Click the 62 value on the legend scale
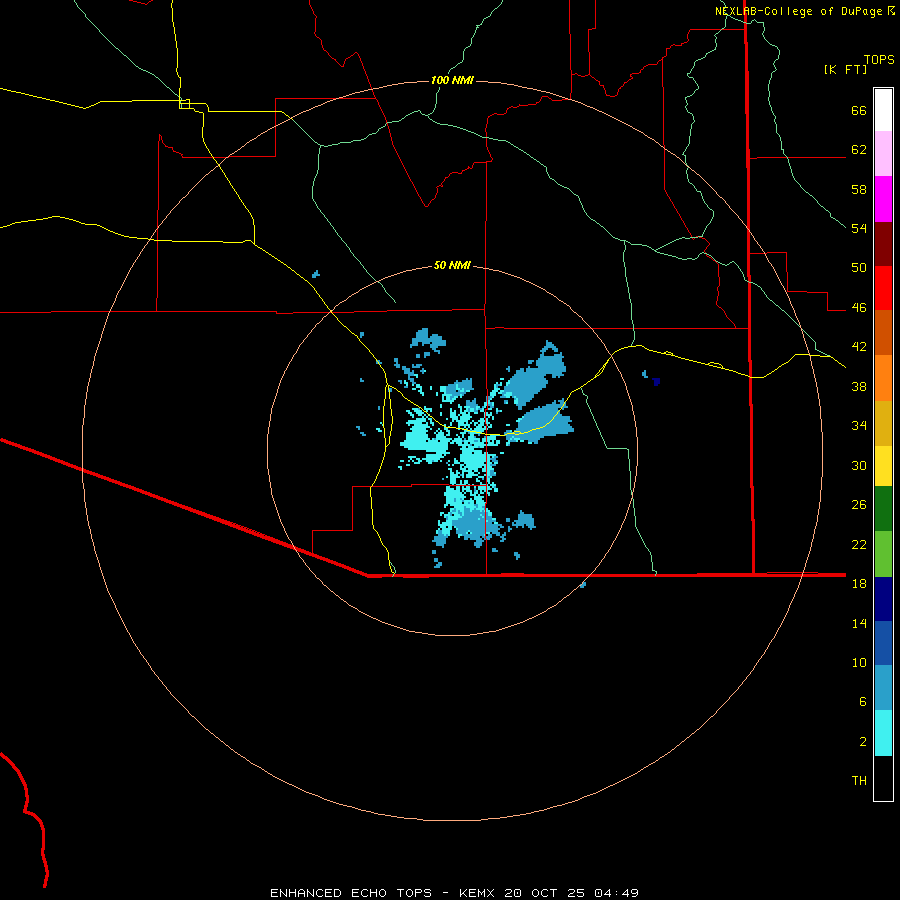 [x=859, y=150]
